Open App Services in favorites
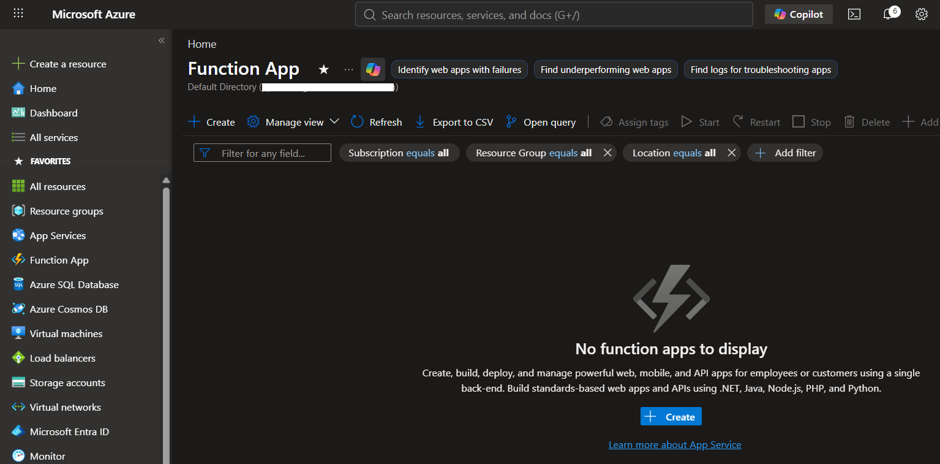The width and height of the screenshot is (940, 464). (x=49, y=236)
